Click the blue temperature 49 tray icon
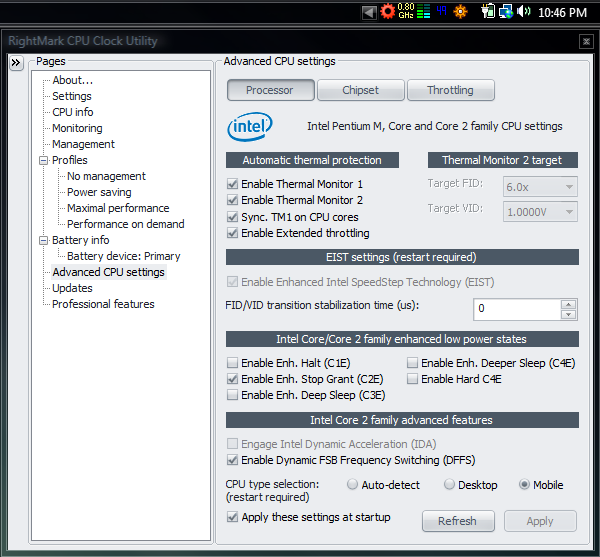 (x=441, y=10)
